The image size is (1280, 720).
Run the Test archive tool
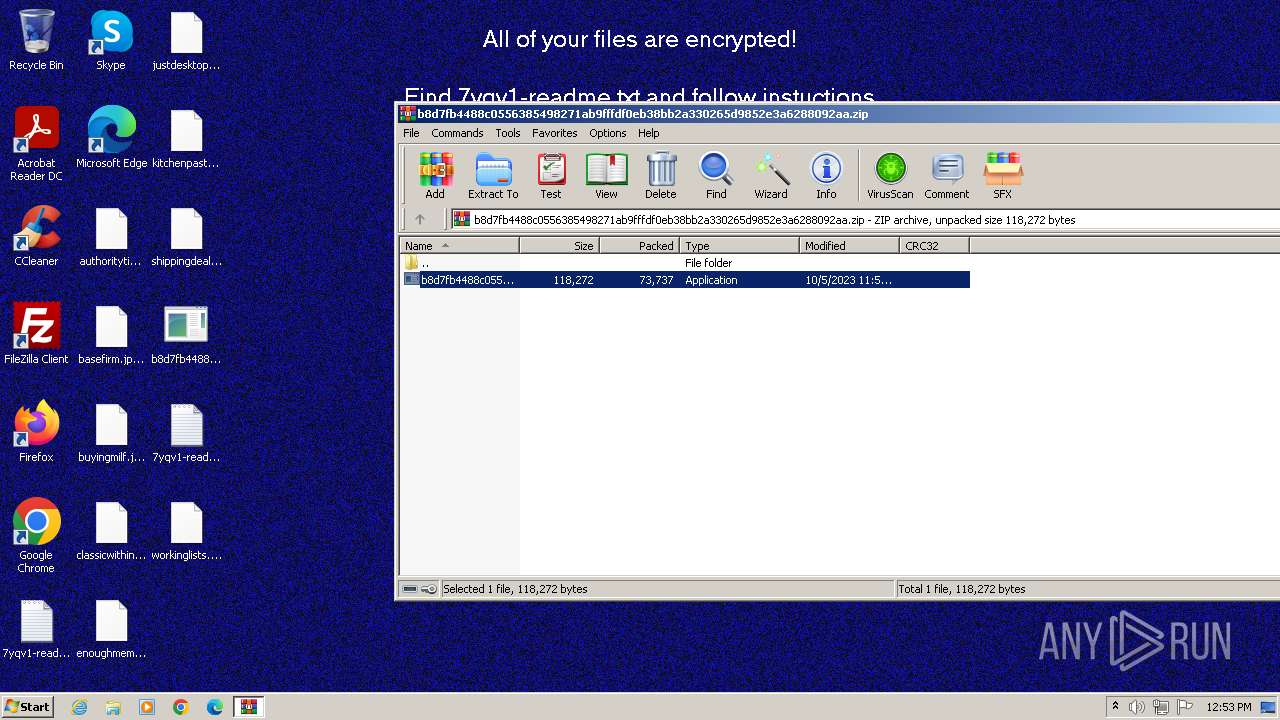551,176
